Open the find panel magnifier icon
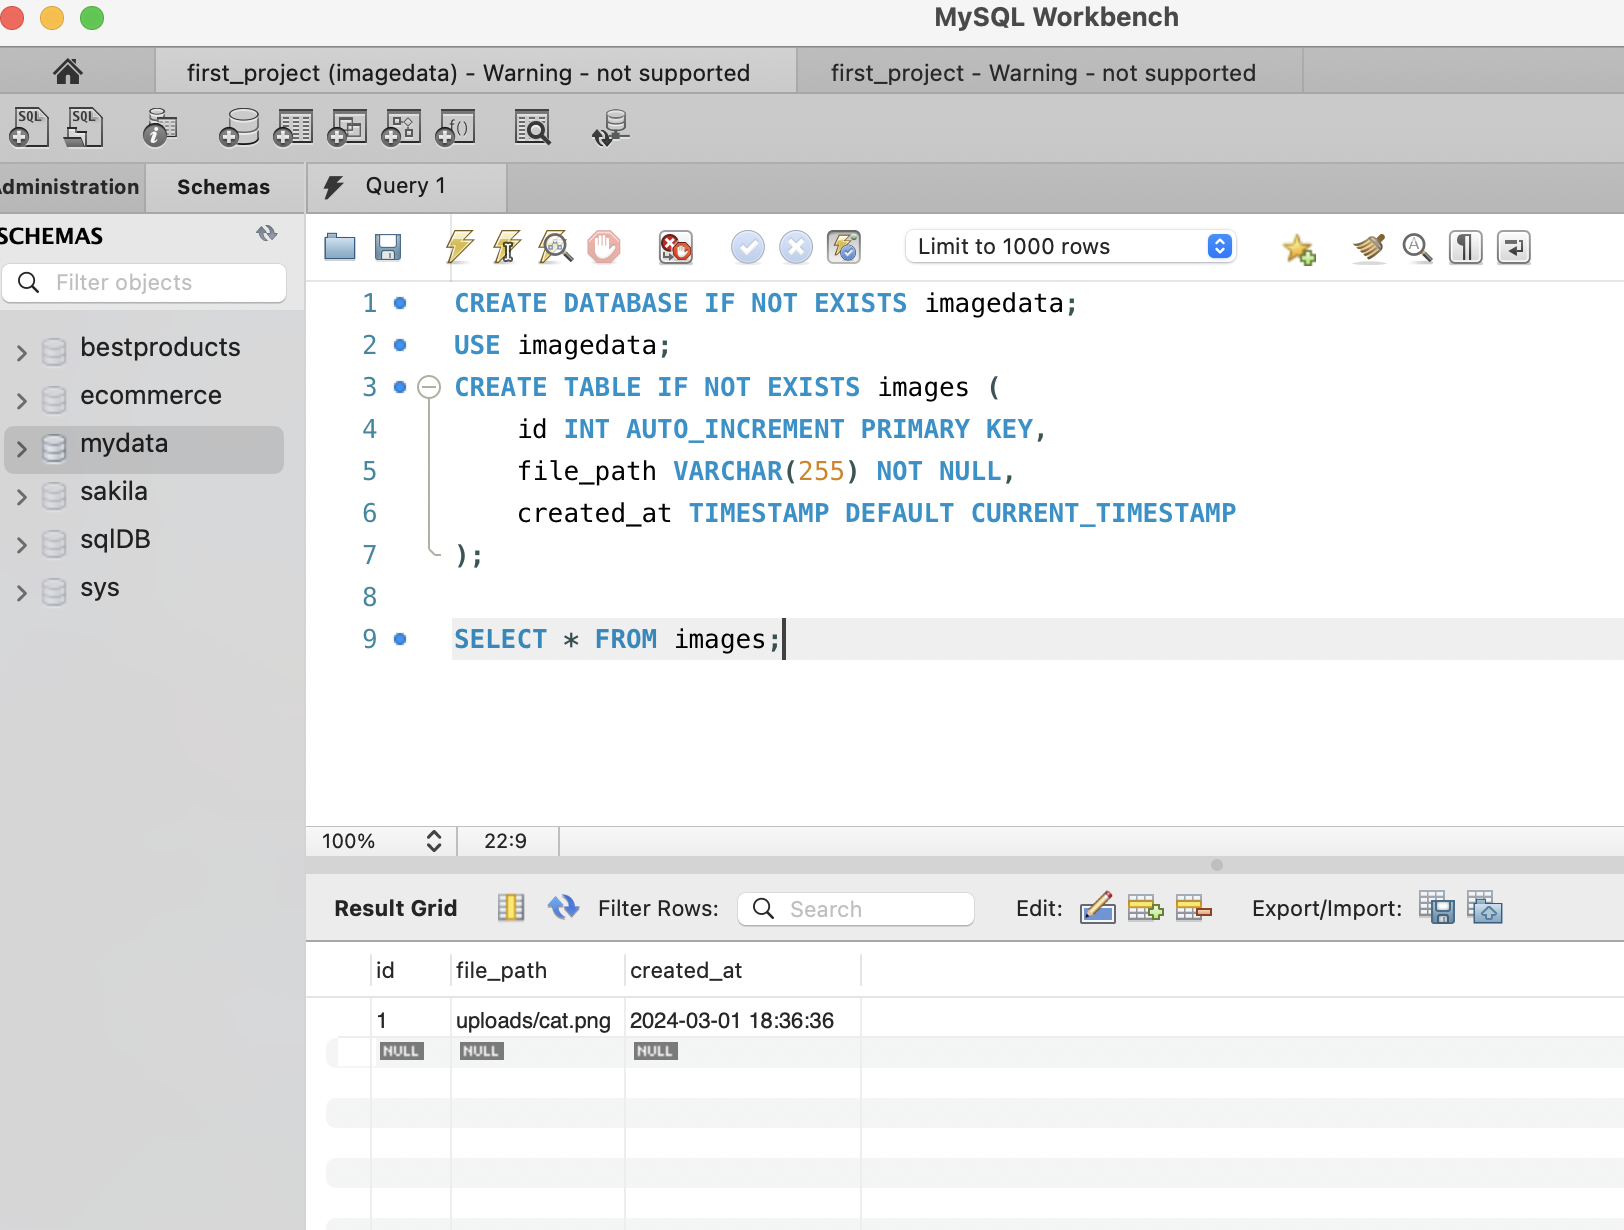The image size is (1624, 1230). click(1417, 247)
